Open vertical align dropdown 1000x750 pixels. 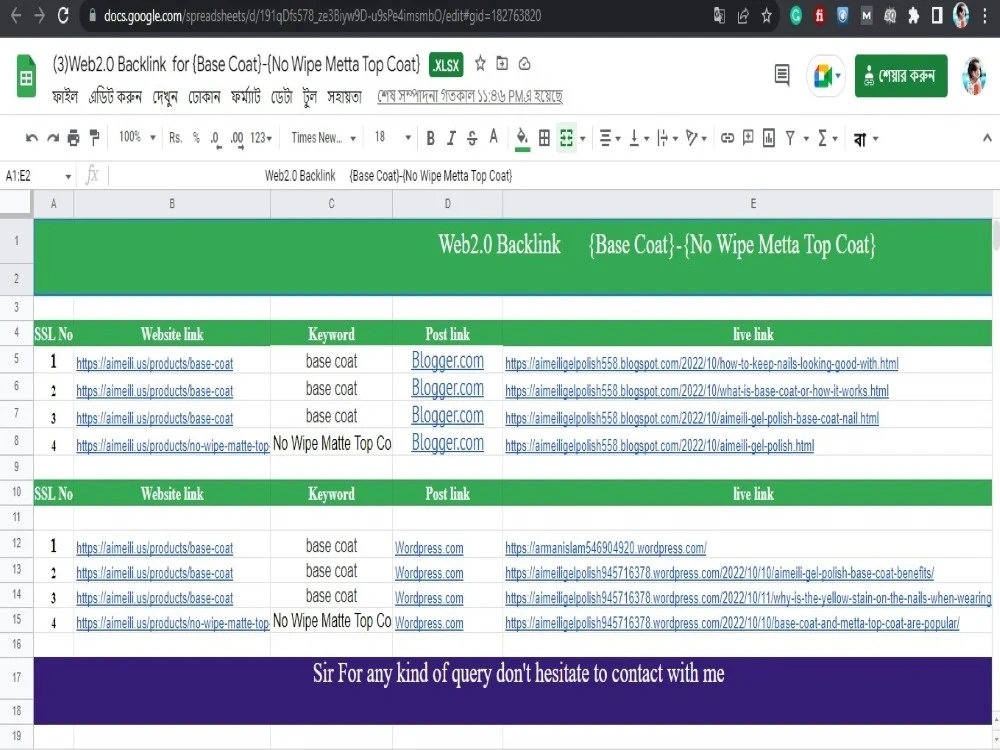(639, 138)
